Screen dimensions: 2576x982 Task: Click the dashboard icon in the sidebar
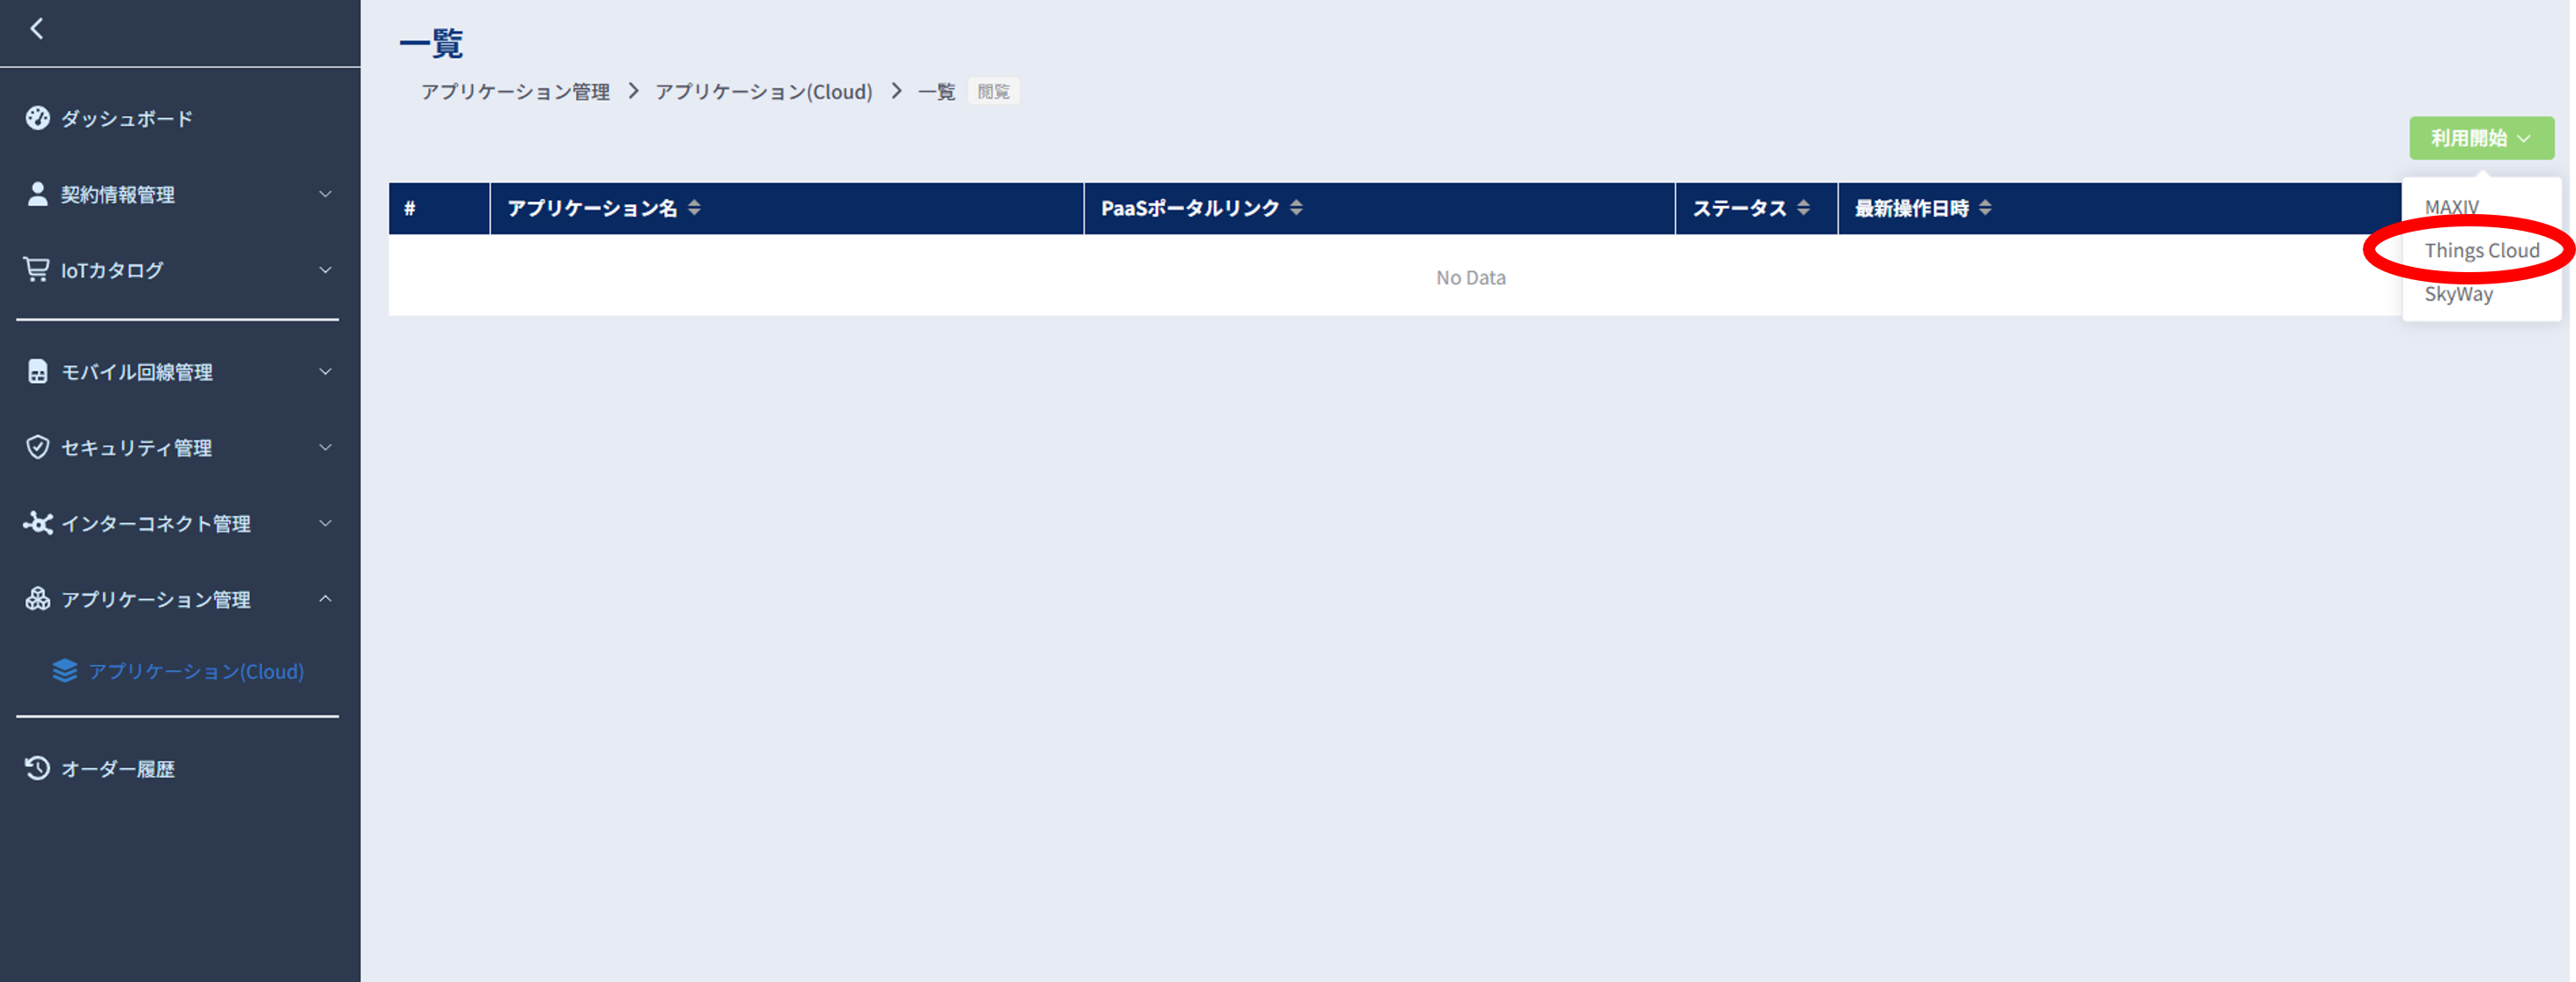pyautogui.click(x=37, y=118)
